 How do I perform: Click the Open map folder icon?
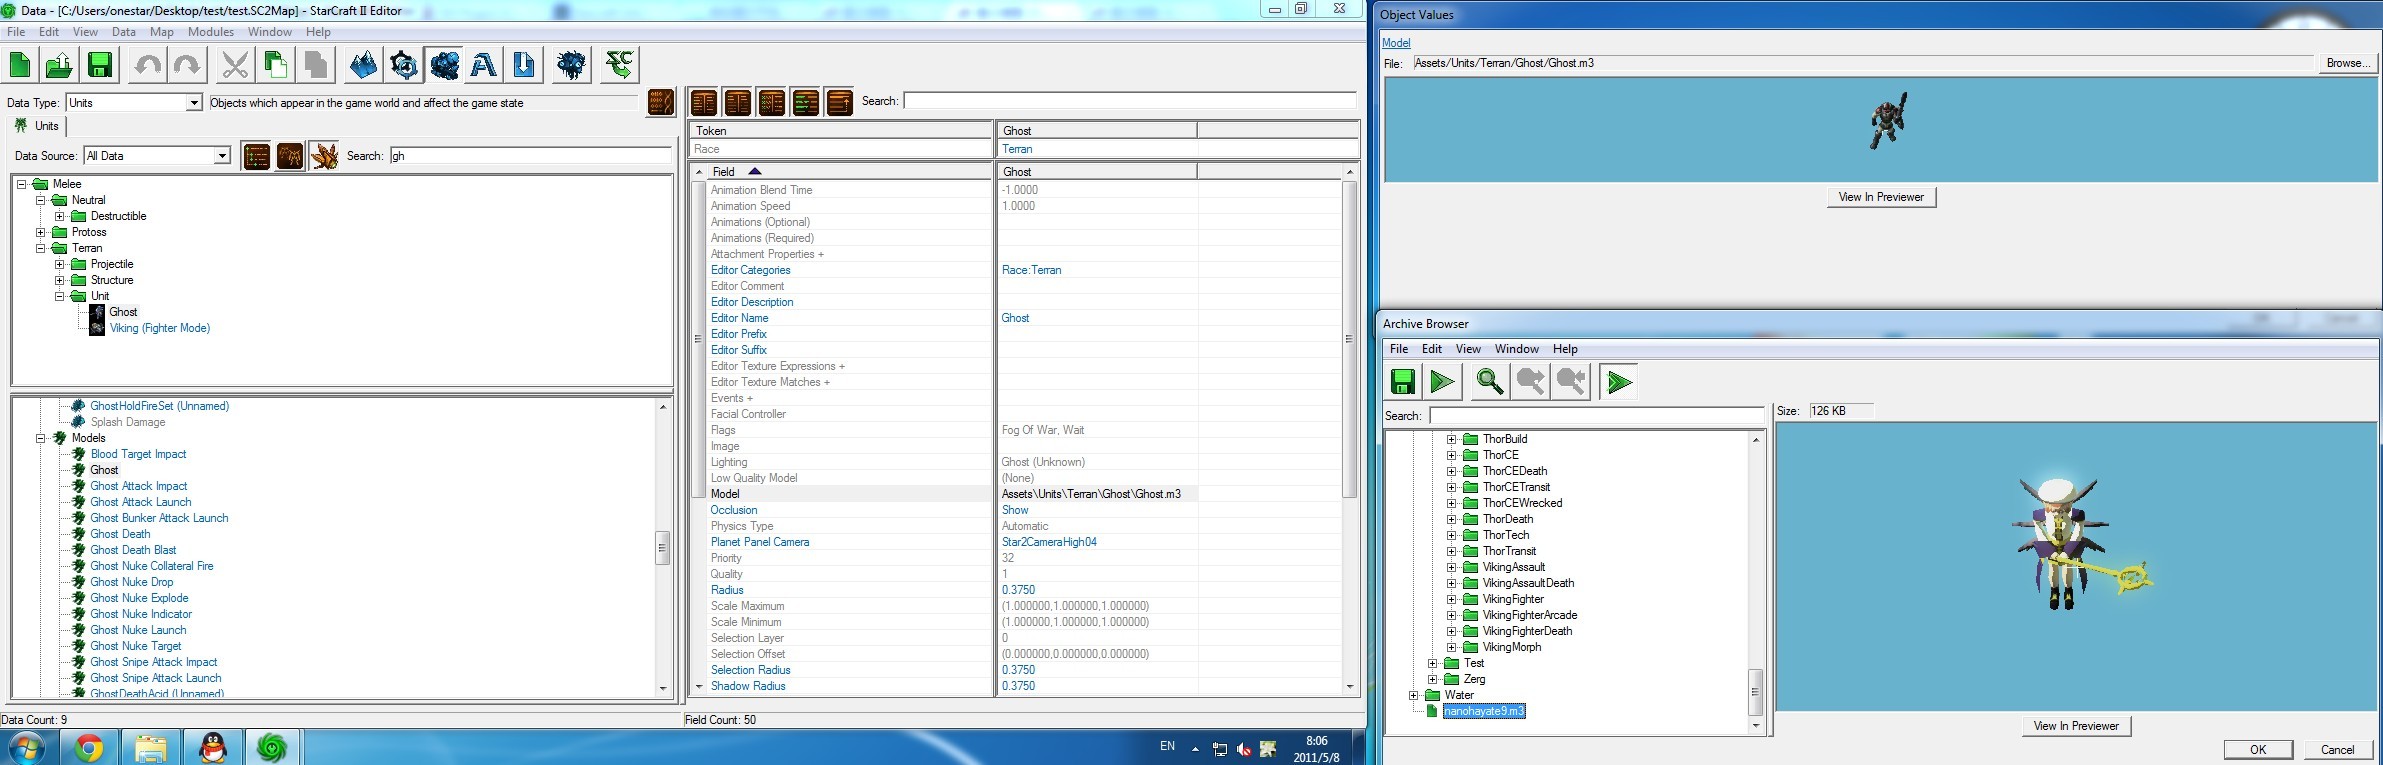click(59, 65)
